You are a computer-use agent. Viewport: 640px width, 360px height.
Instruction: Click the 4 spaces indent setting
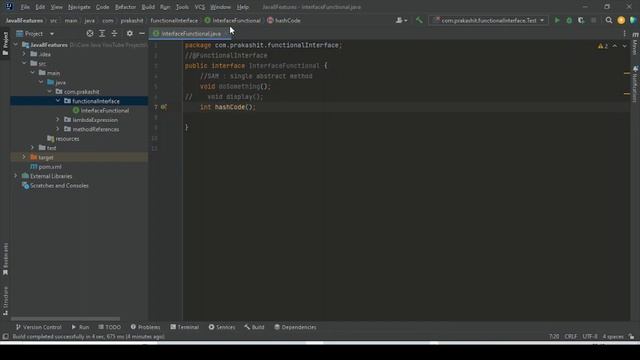tap(613, 336)
